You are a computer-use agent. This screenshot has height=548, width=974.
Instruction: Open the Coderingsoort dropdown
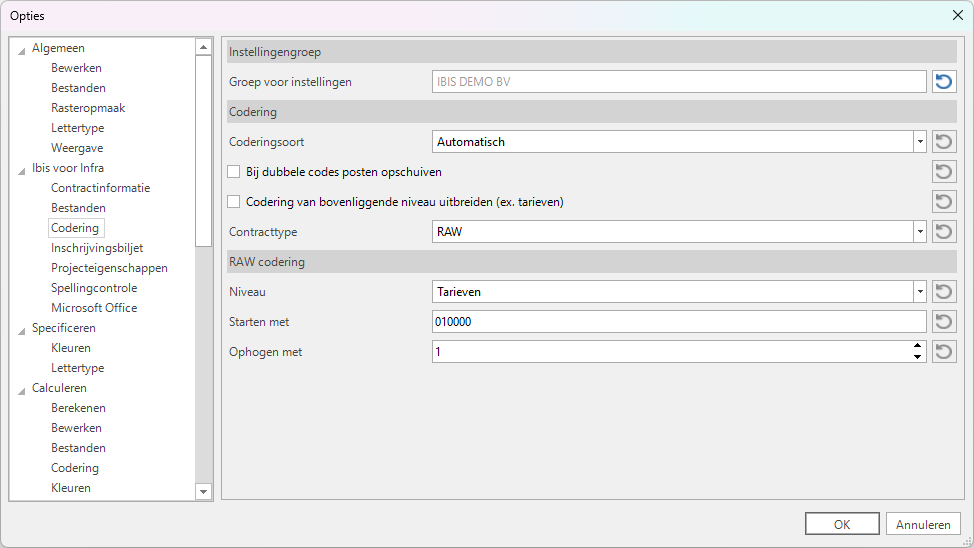coord(919,142)
